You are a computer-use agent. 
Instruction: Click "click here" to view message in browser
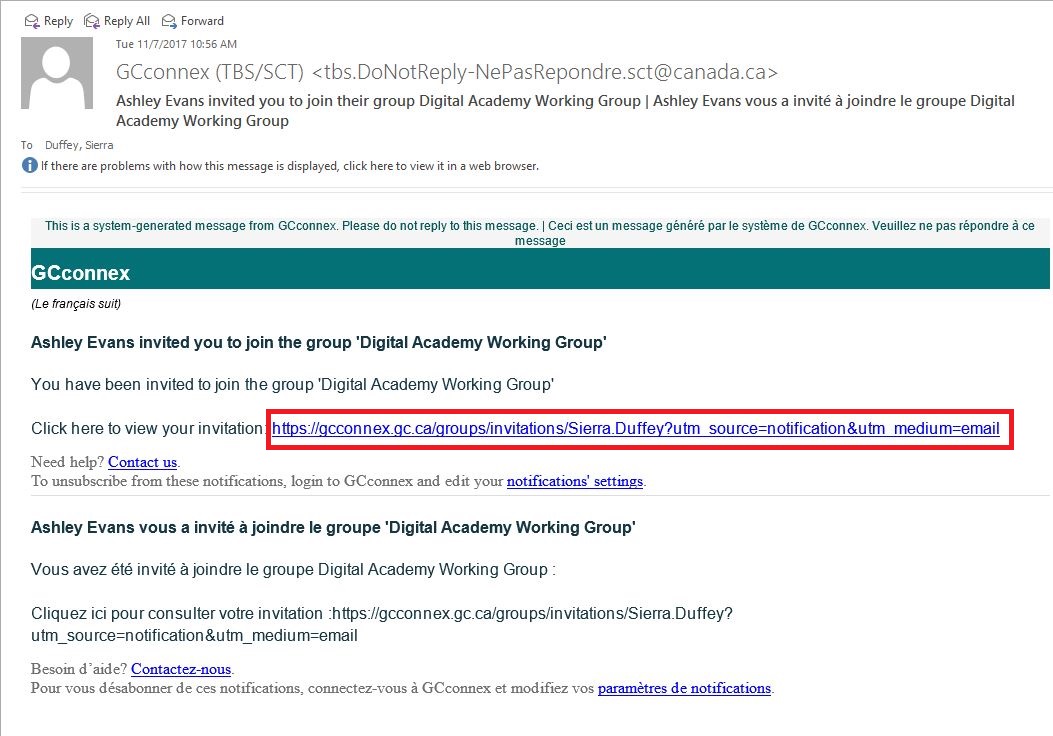pyautogui.click(x=370, y=165)
